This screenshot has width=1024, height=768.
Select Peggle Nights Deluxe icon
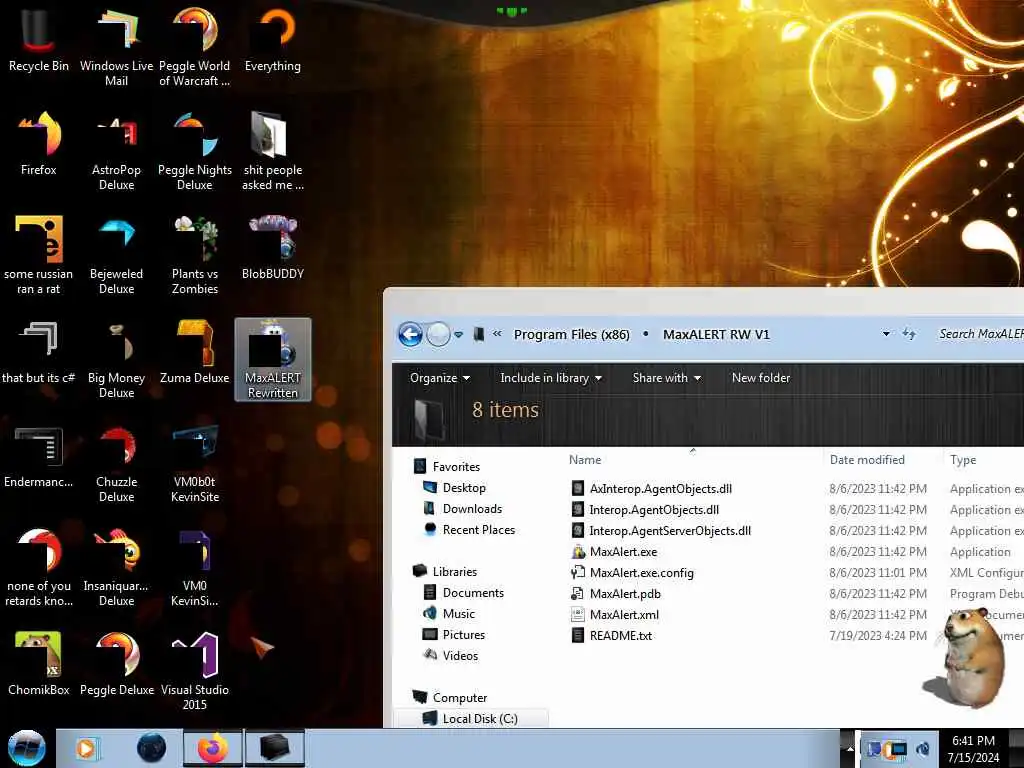coord(195,152)
